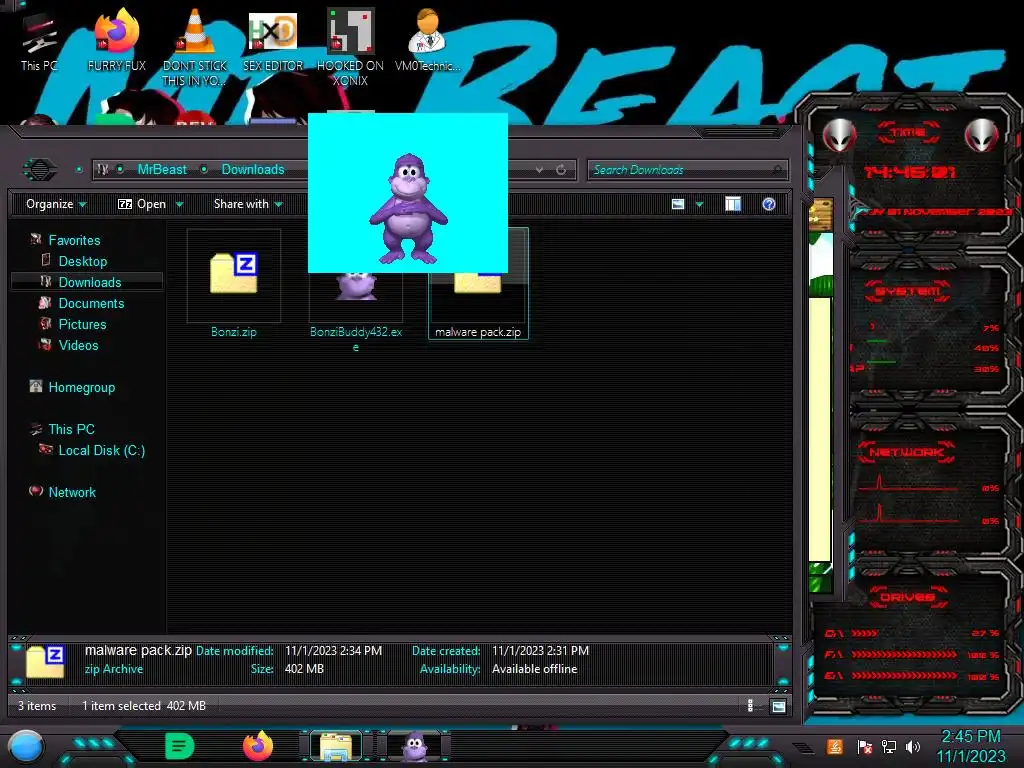Click the C:\ drive usage bar in gadget

point(864,633)
